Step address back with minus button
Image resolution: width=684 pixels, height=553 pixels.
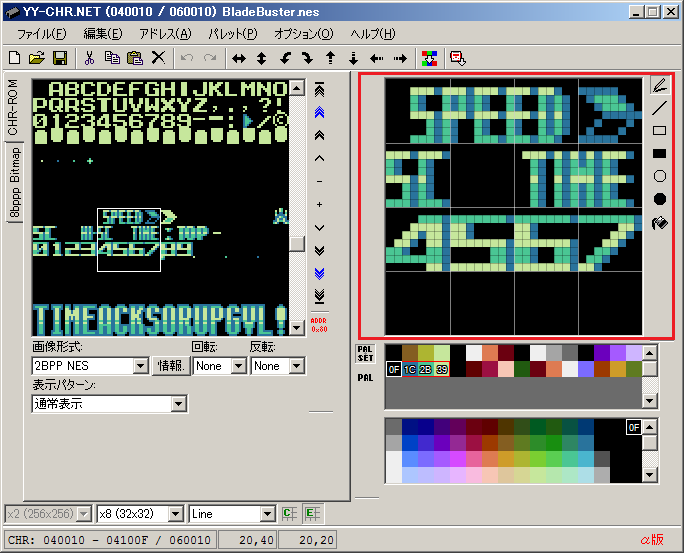click(x=319, y=181)
